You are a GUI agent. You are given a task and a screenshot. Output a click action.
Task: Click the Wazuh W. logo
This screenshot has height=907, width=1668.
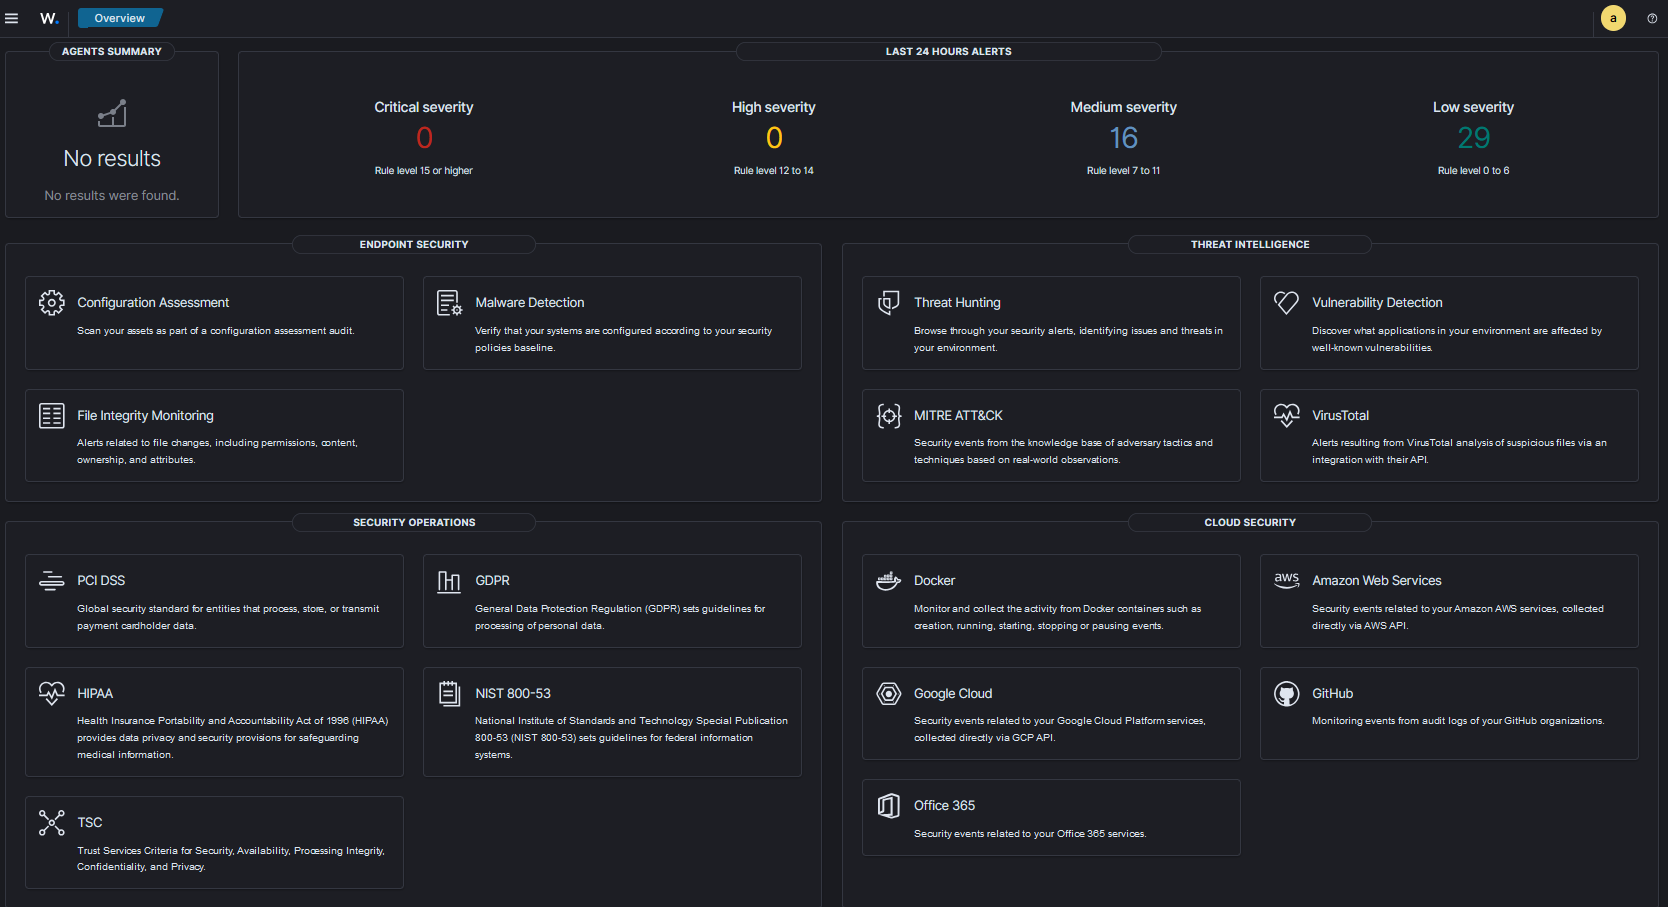49,18
